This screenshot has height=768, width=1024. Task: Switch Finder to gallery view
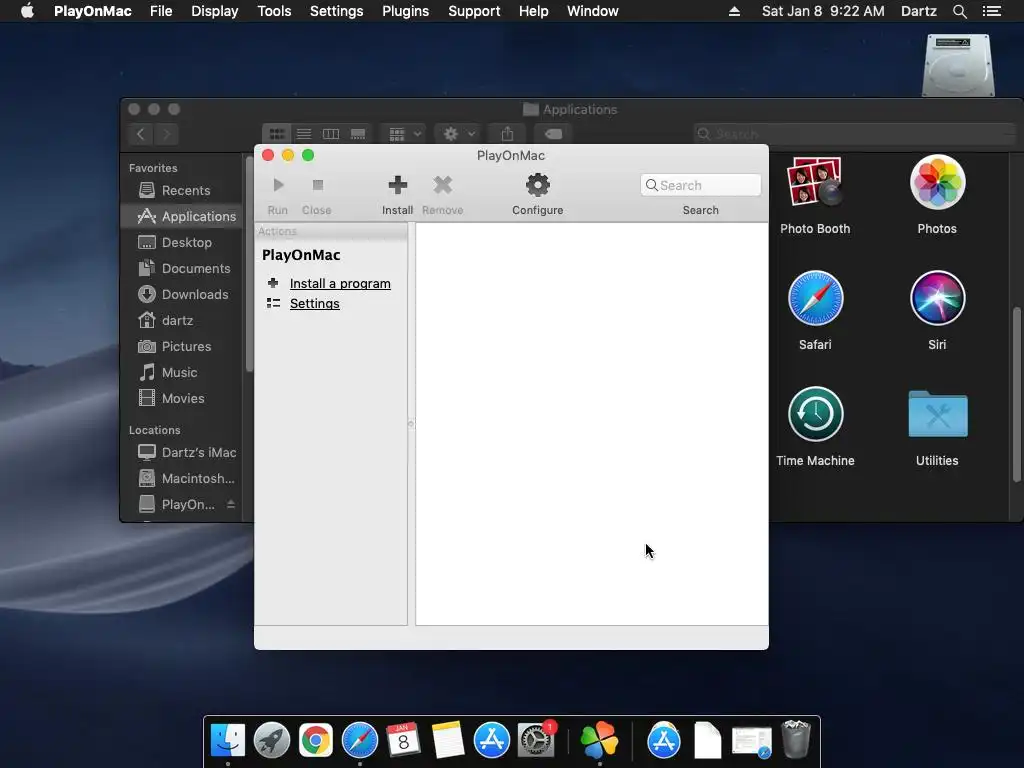coord(358,134)
